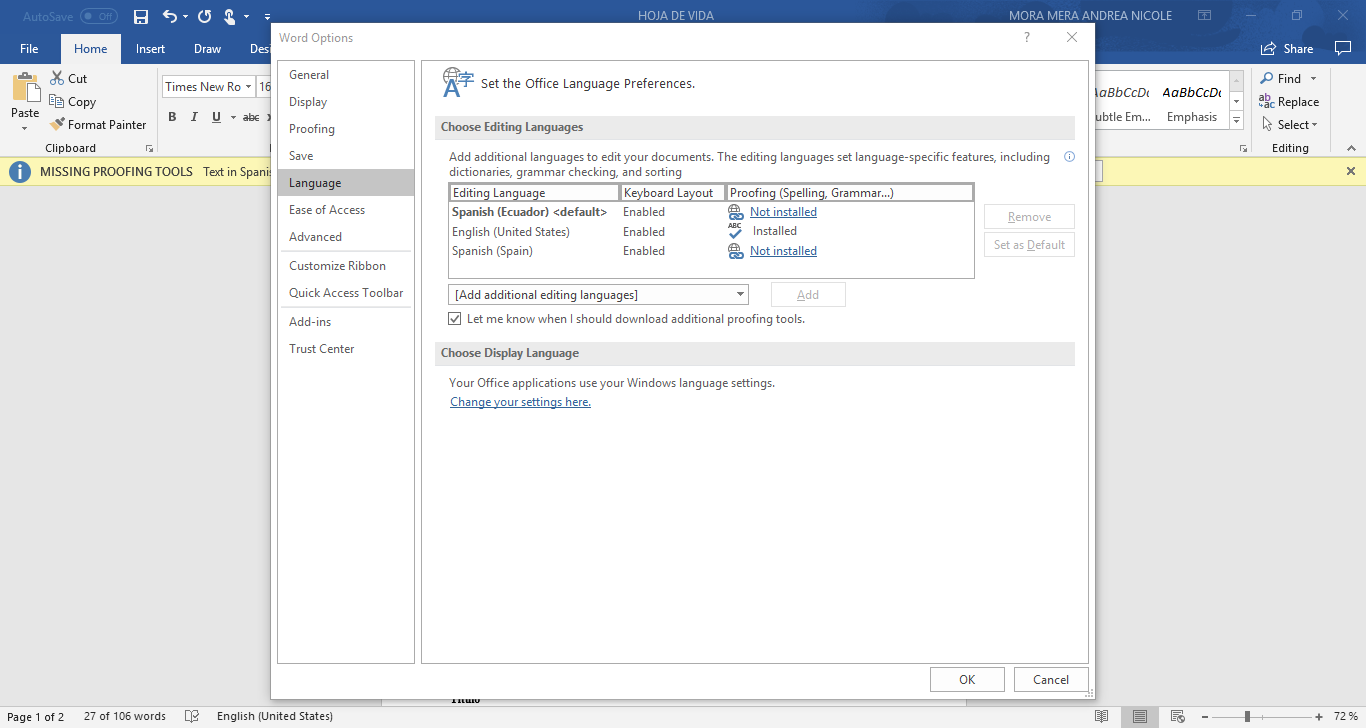This screenshot has width=1366, height=728.
Task: Click the Save icon in quick access toolbar
Action: (141, 17)
